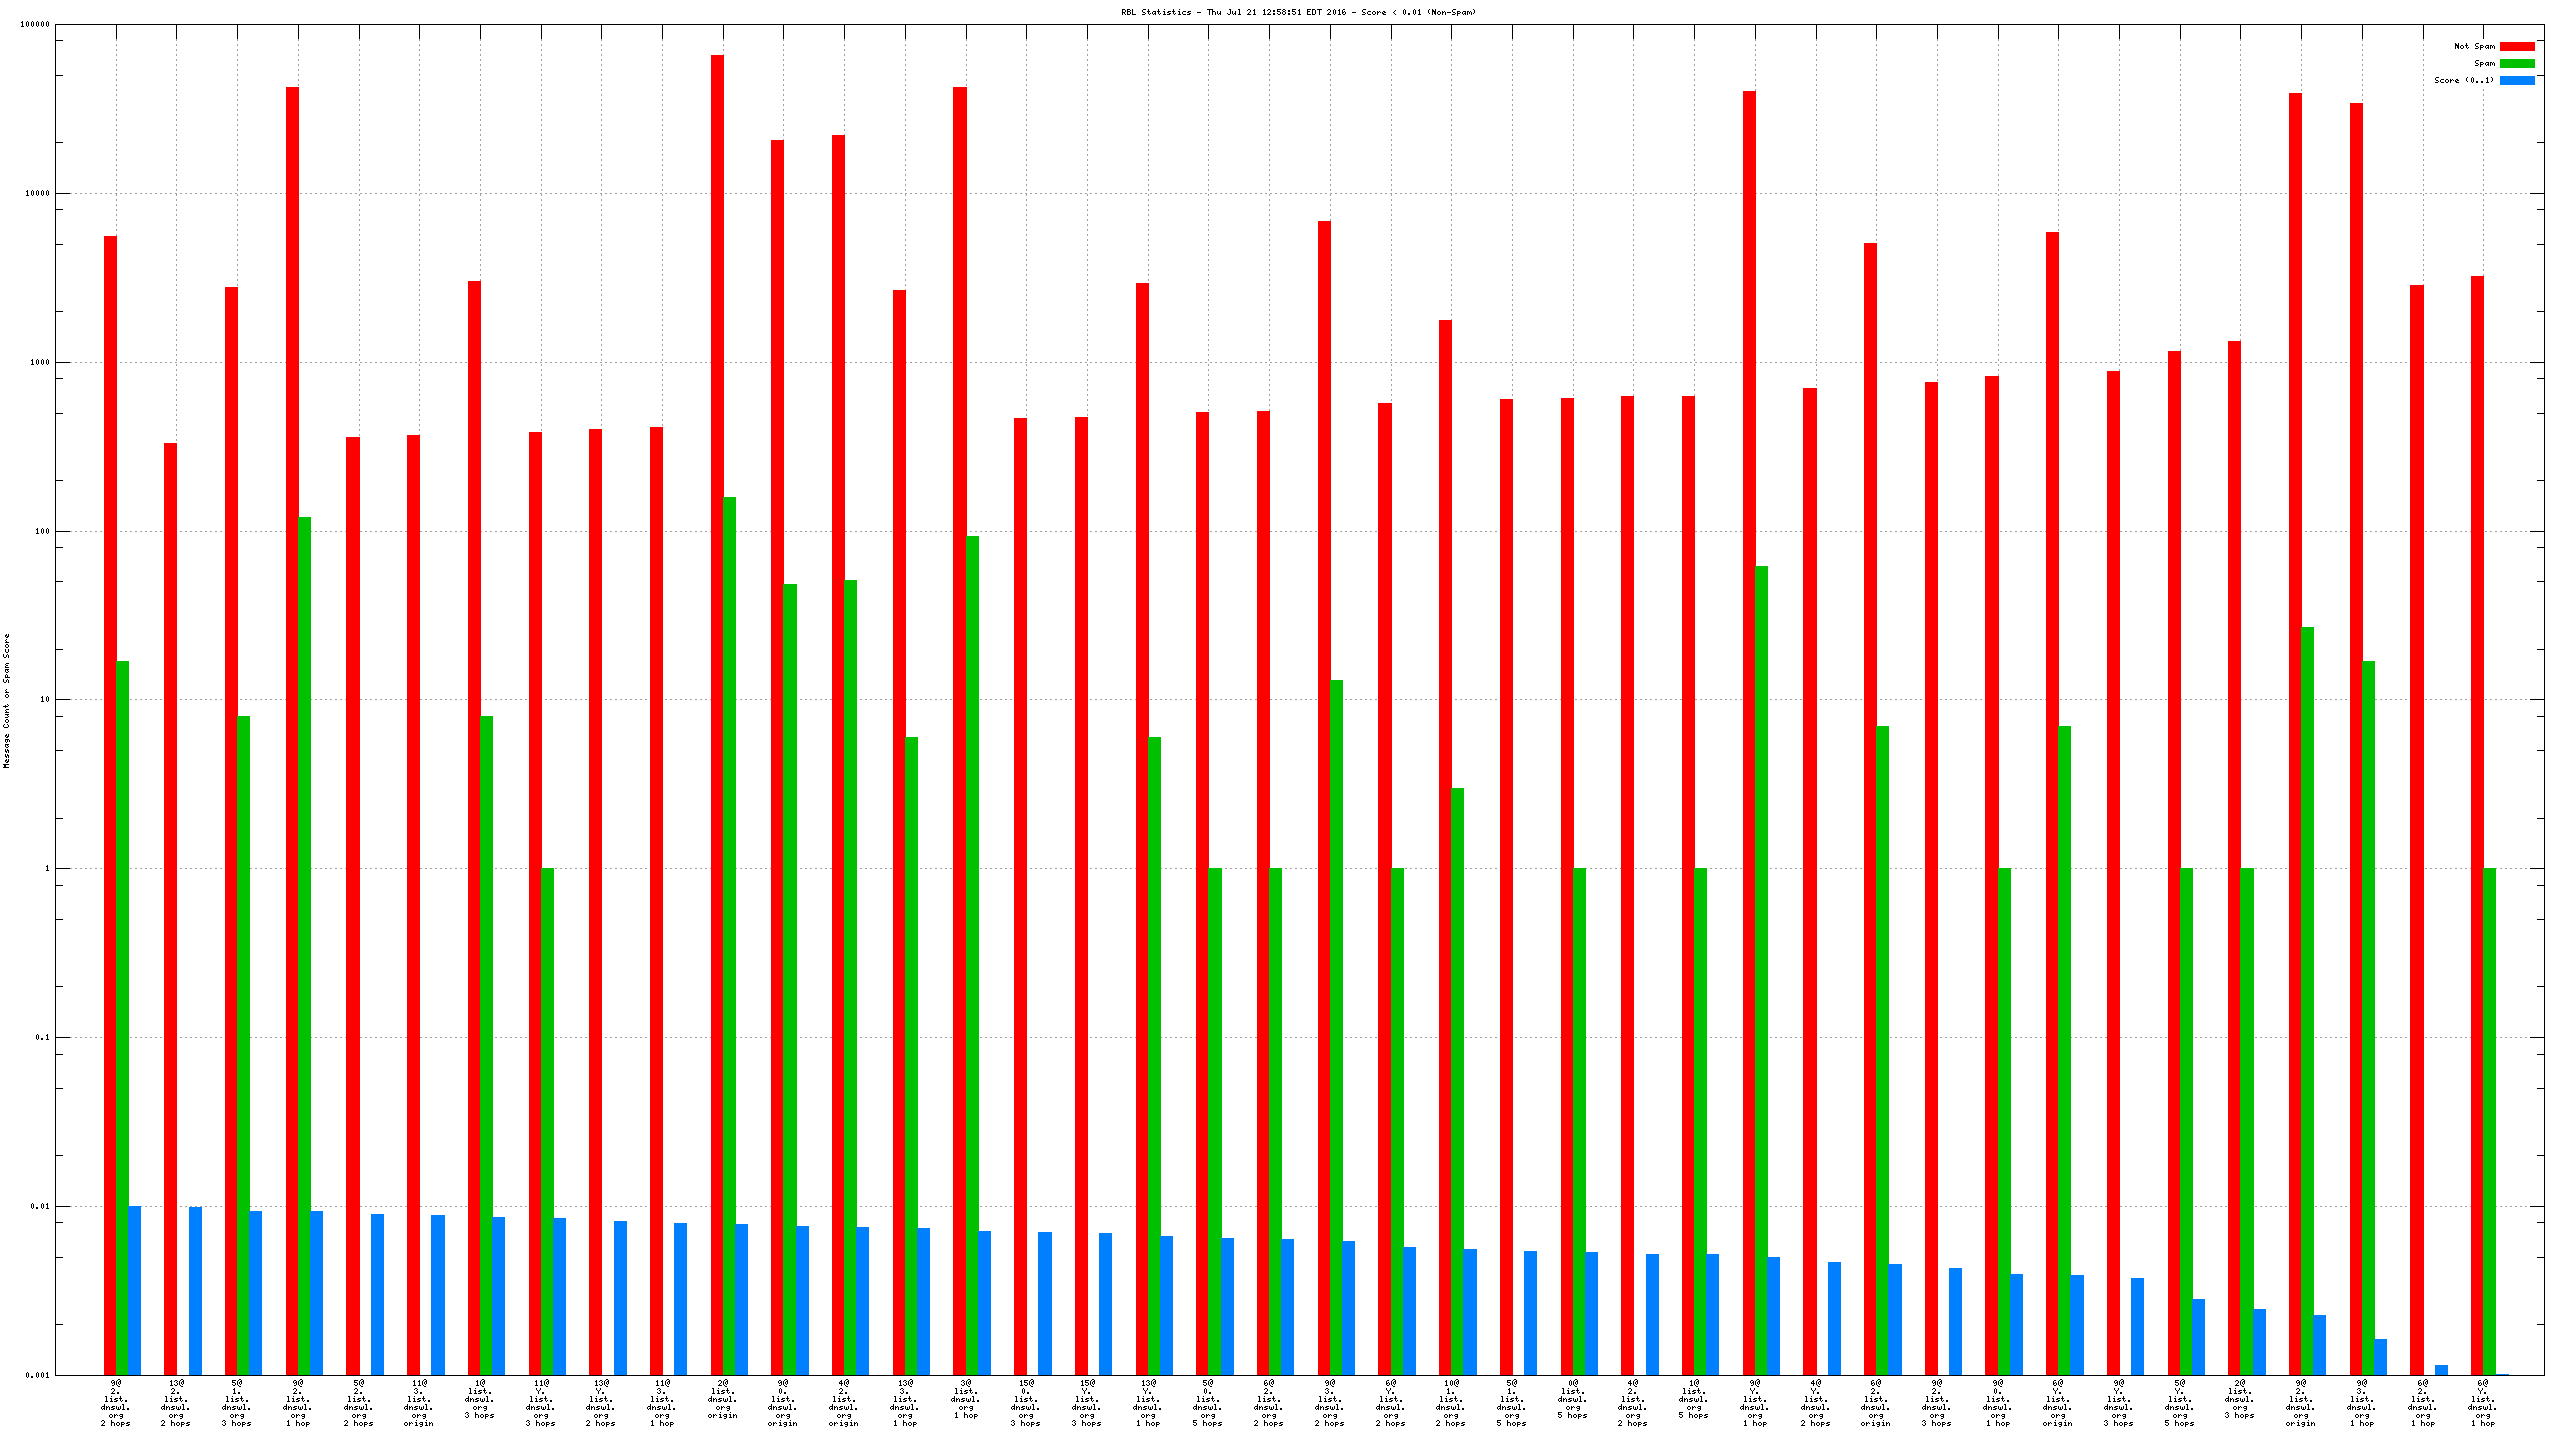Click the y-axis tick label 0.01
Image resolution: width=2560 pixels, height=1440 pixels.
40,1206
